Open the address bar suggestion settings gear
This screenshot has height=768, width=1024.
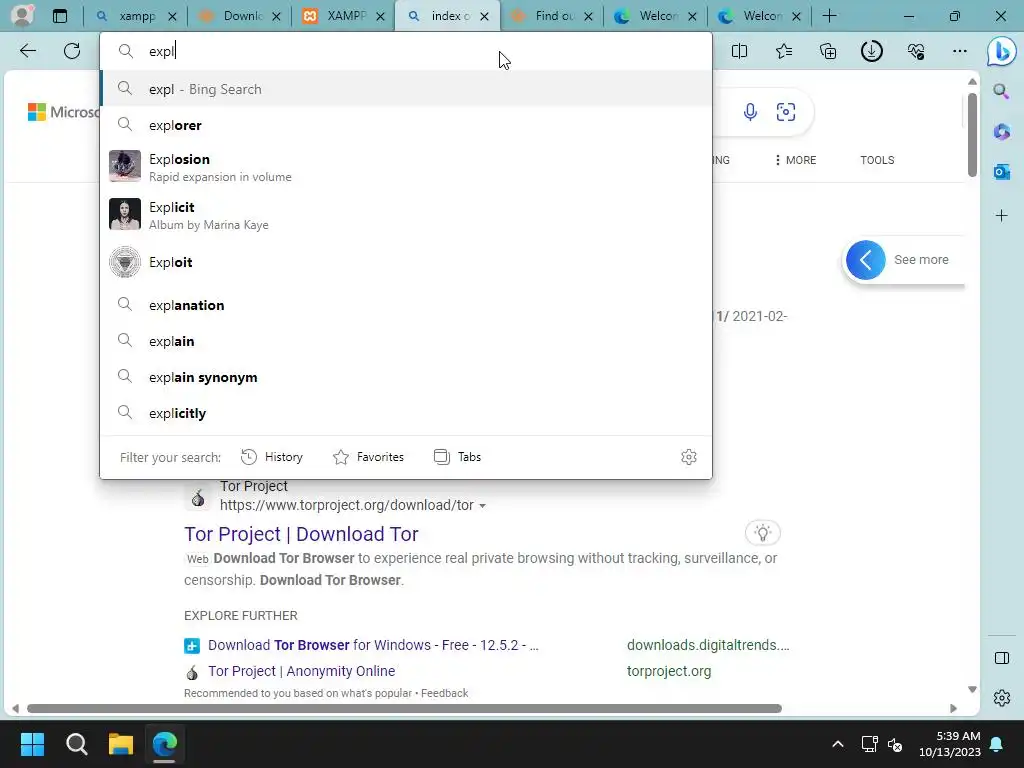pos(688,457)
